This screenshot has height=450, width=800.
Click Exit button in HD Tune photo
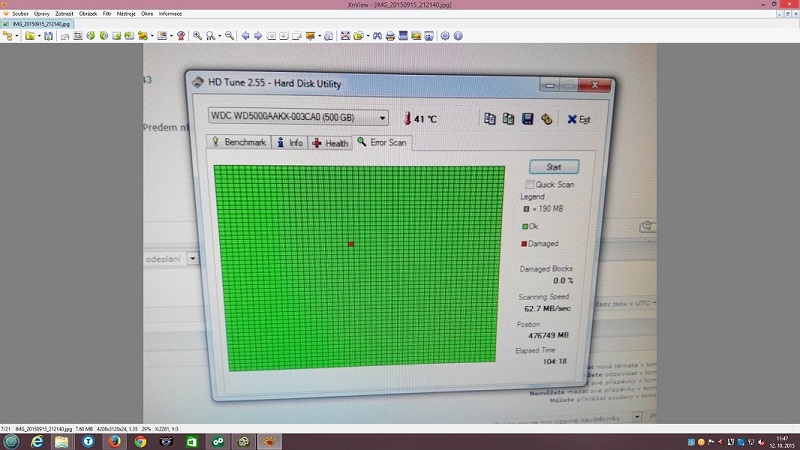point(579,119)
